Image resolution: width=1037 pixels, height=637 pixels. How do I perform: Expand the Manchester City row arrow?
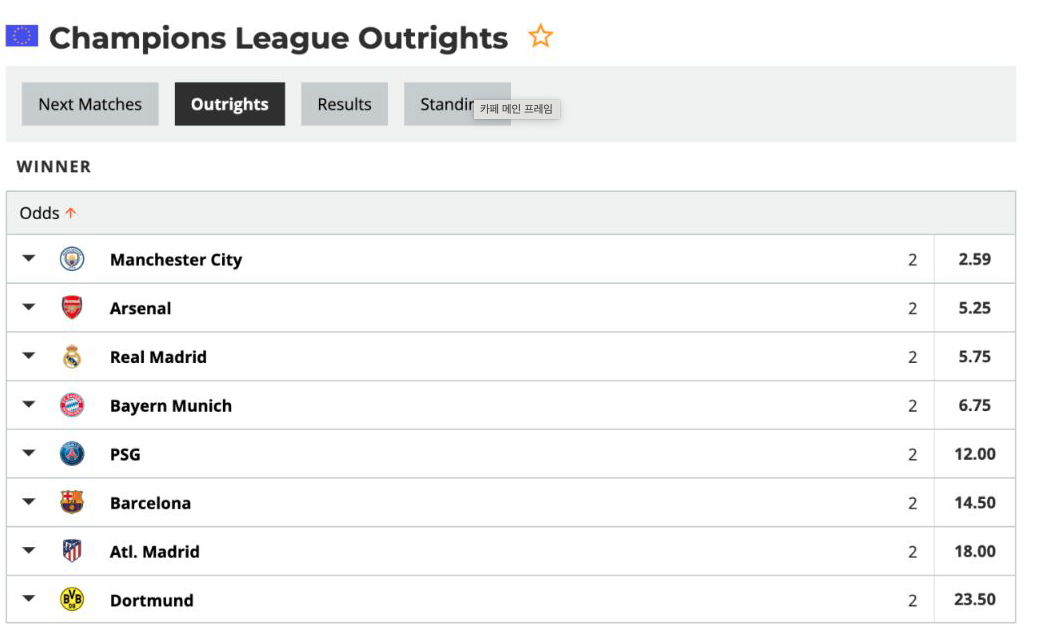click(29, 259)
